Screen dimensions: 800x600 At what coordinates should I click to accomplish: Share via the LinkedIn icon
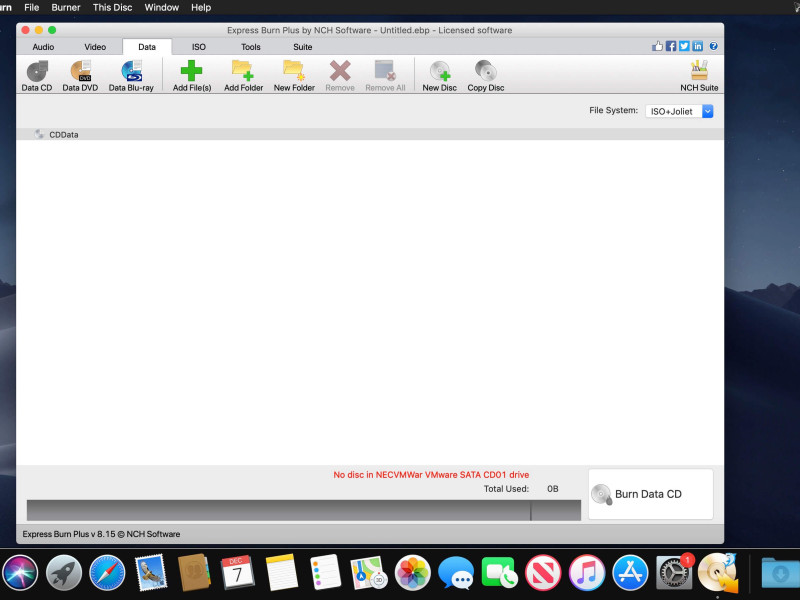[x=697, y=46]
